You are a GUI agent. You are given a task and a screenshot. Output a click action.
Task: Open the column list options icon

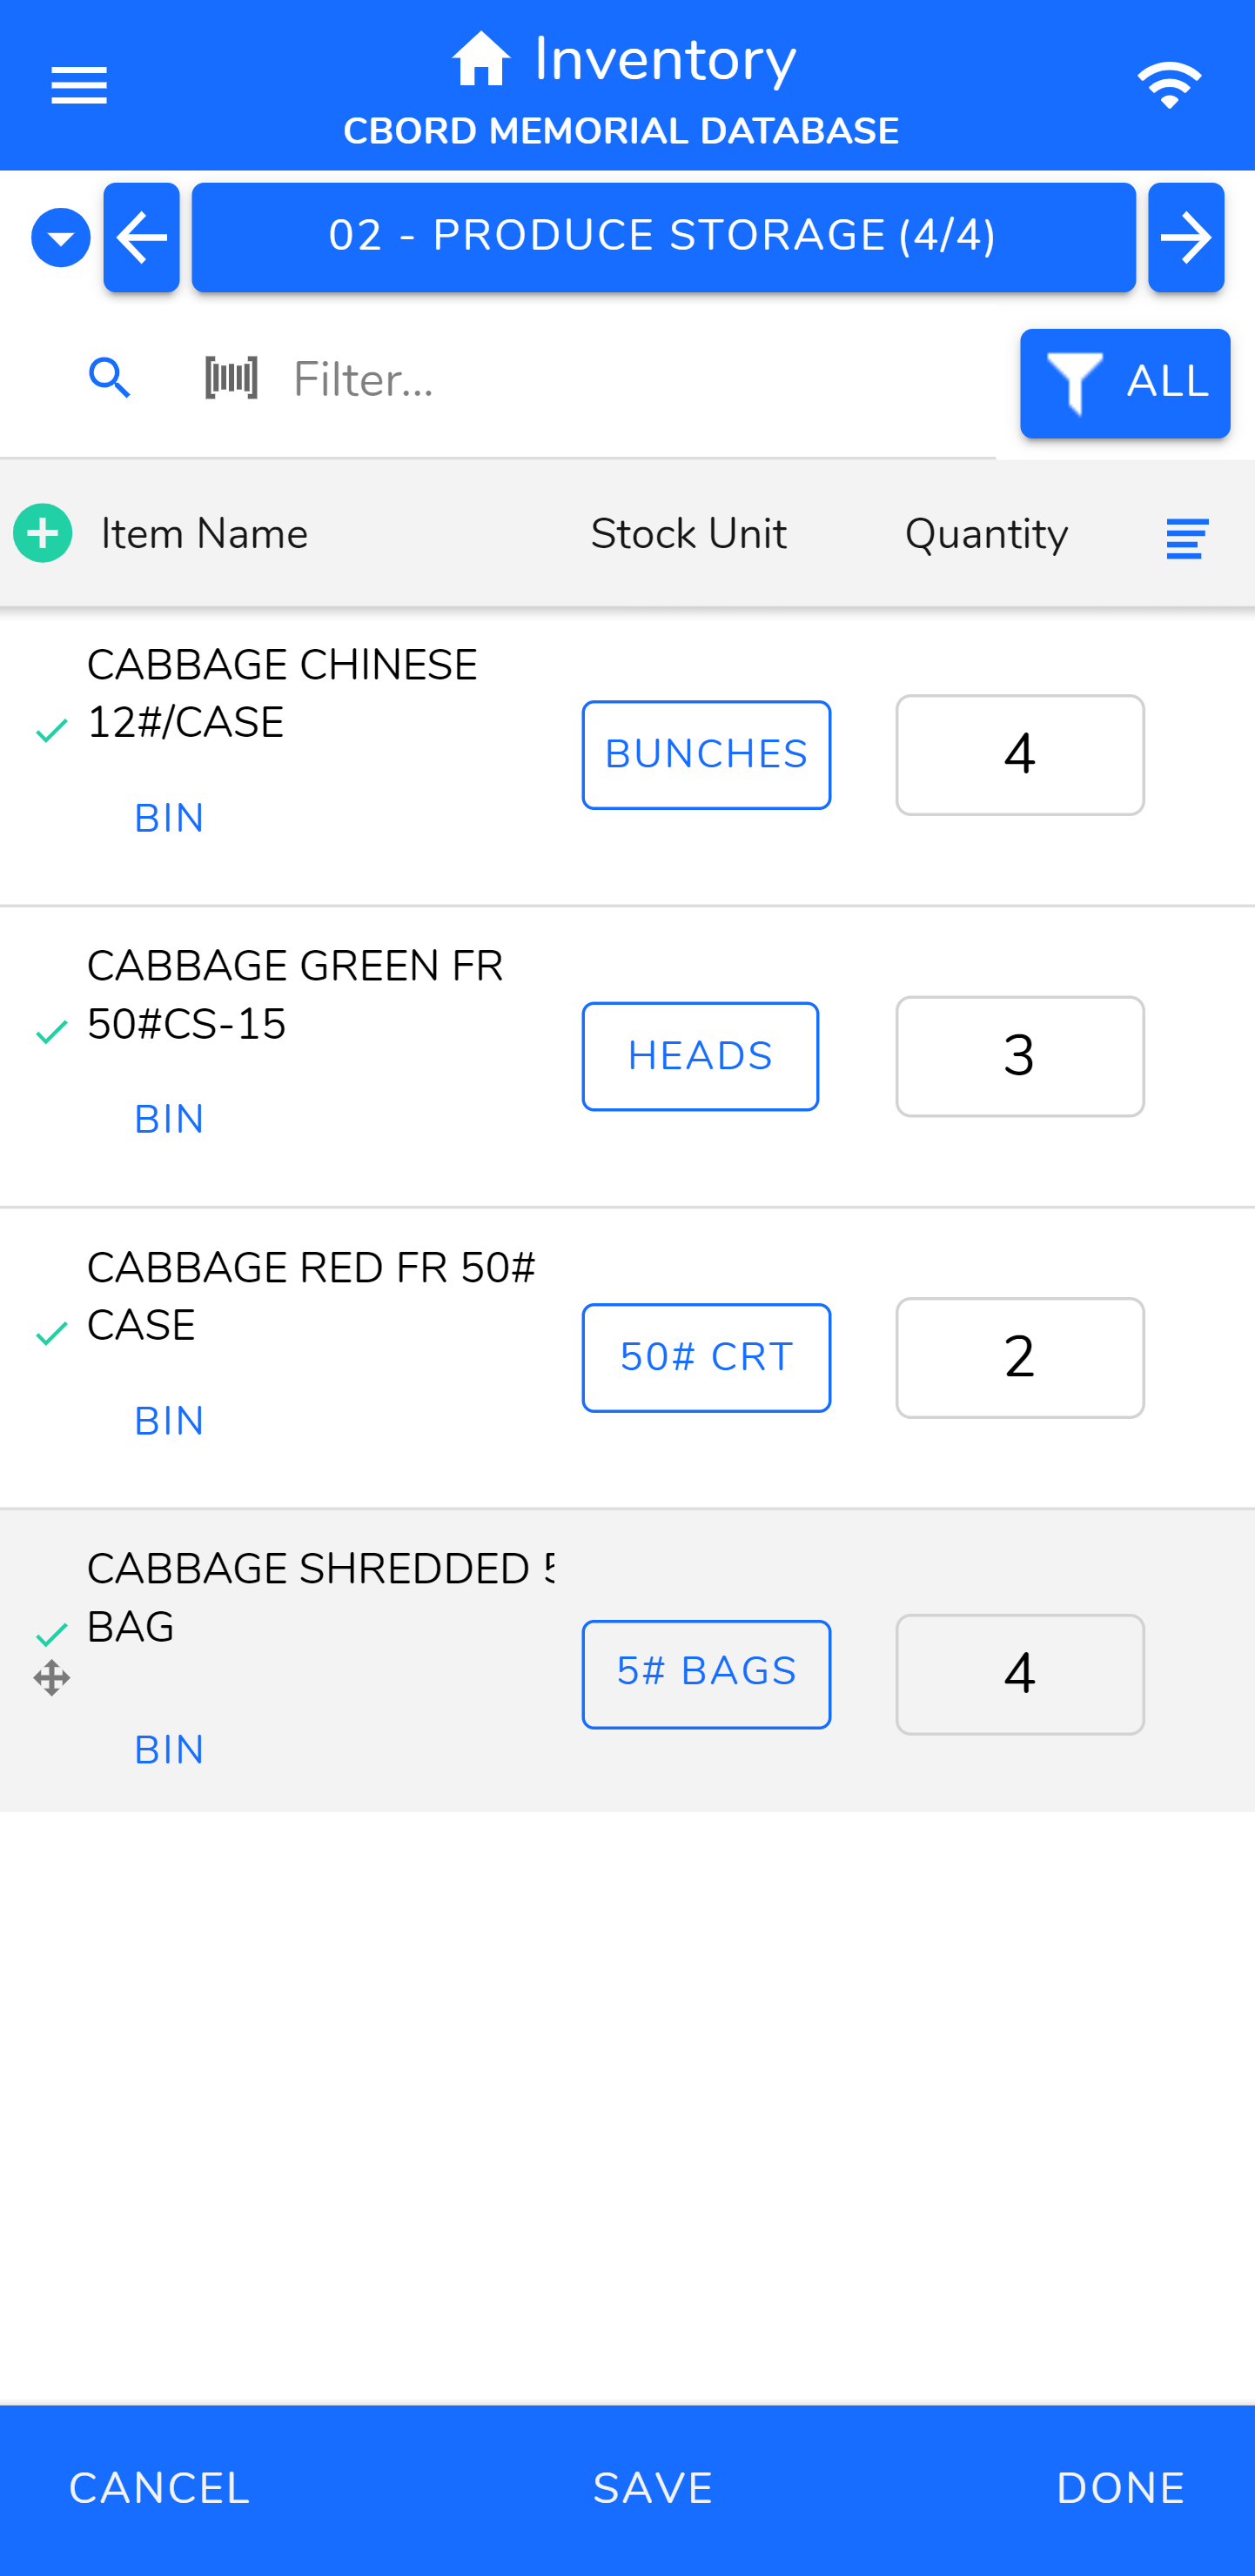tap(1187, 538)
